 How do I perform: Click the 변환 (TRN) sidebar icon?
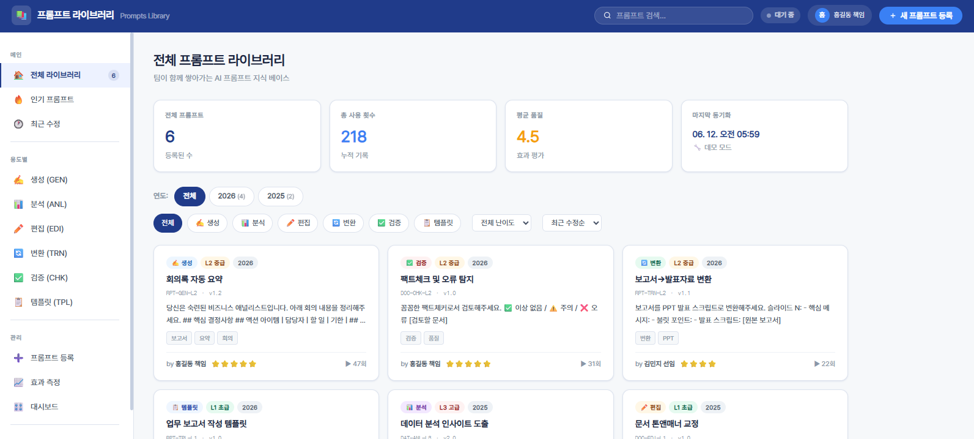click(19, 253)
